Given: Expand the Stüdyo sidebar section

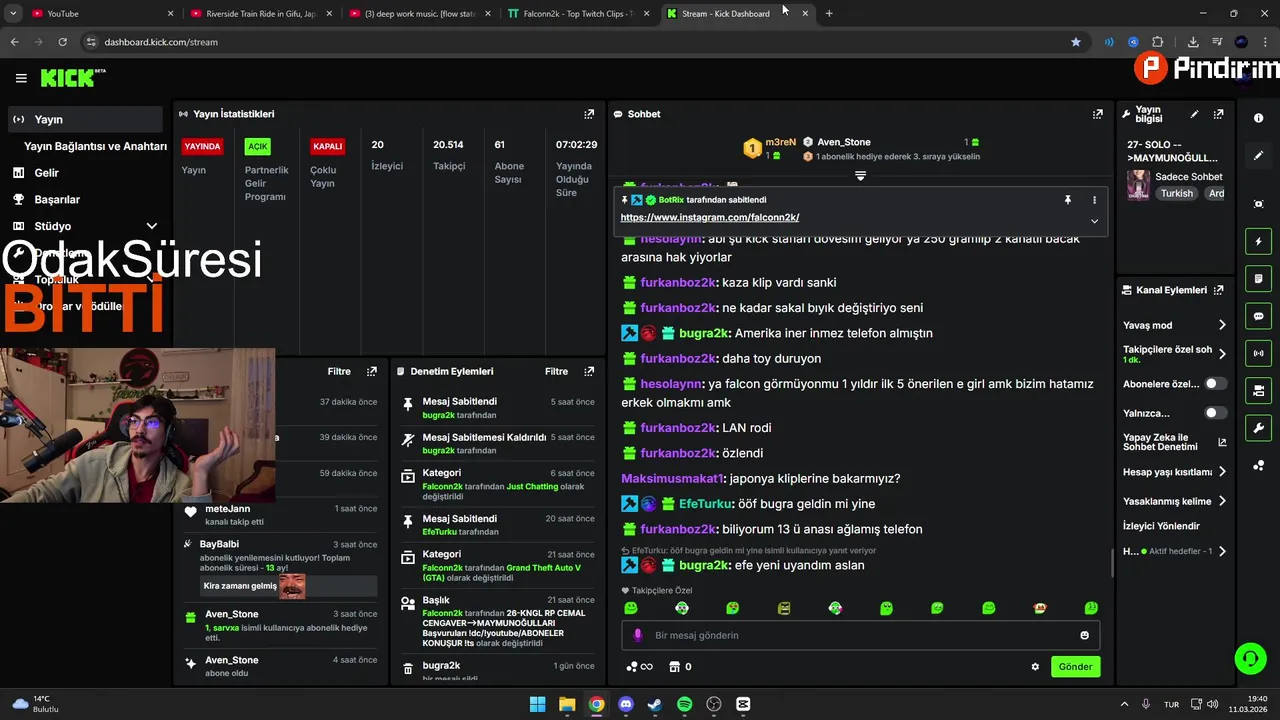Looking at the screenshot, I should click(152, 226).
